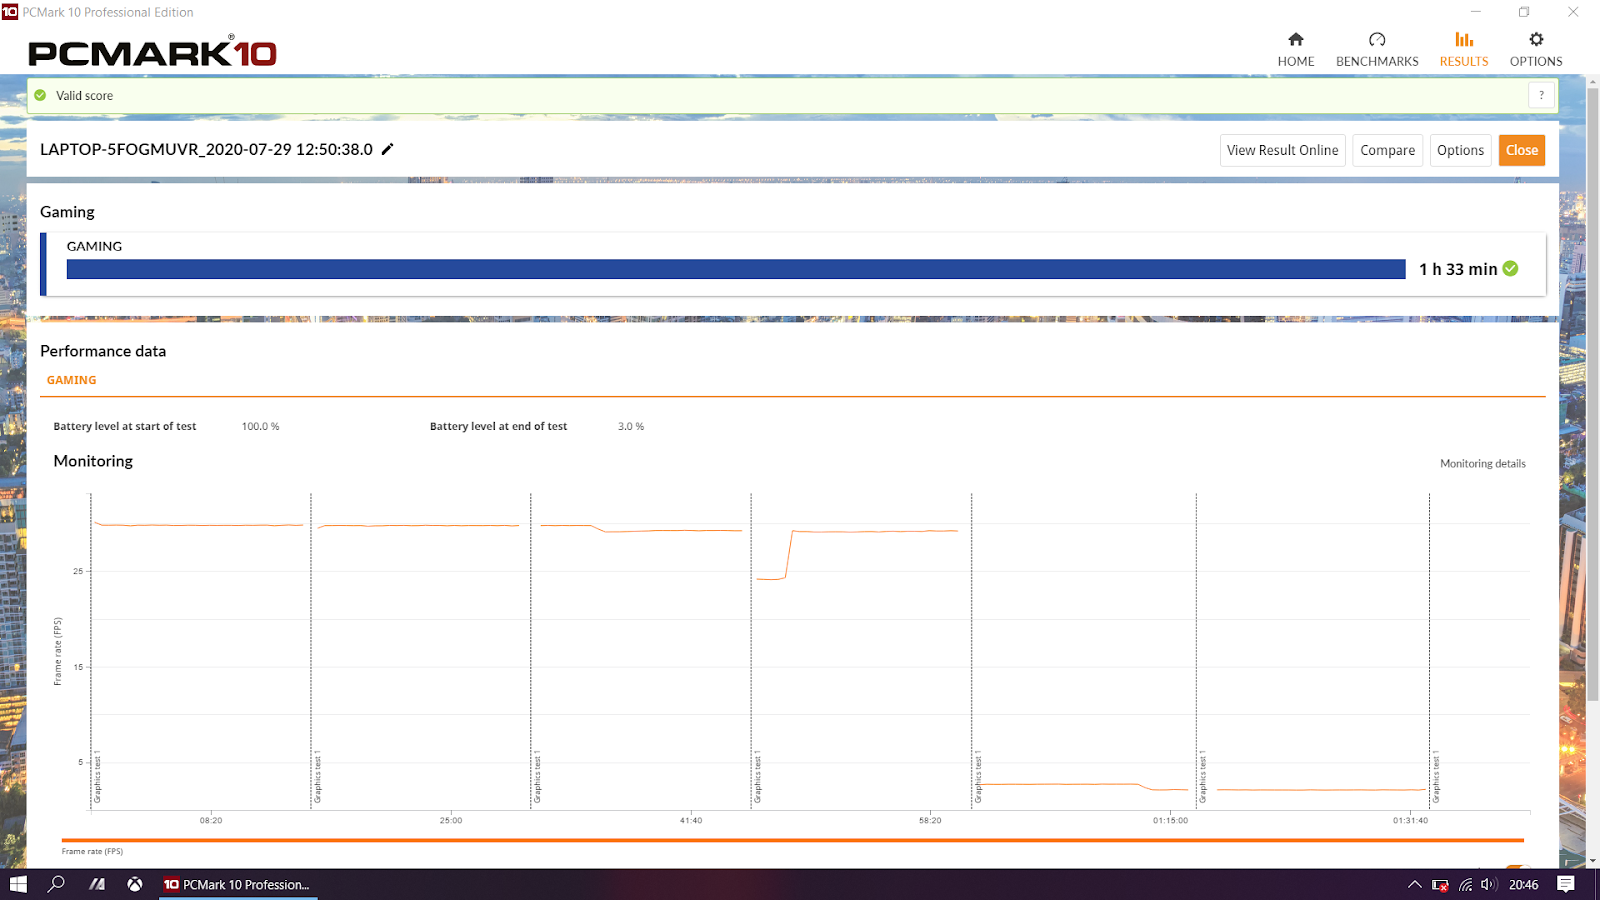Click the PCMark 10 taskbar button

pos(238,884)
